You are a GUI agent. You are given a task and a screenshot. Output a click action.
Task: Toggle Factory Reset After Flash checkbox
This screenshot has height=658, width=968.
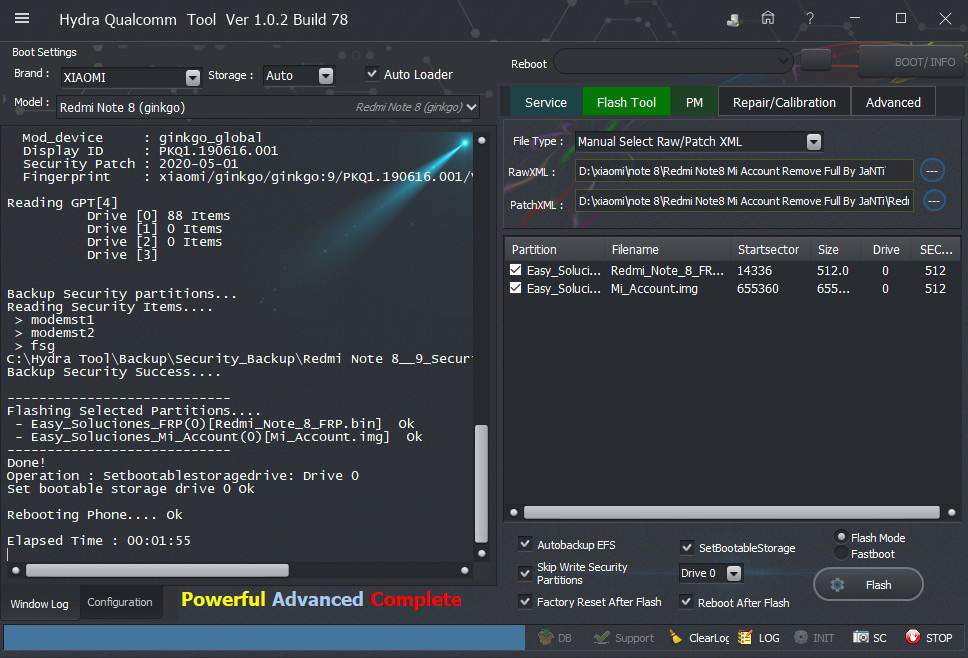click(x=525, y=601)
